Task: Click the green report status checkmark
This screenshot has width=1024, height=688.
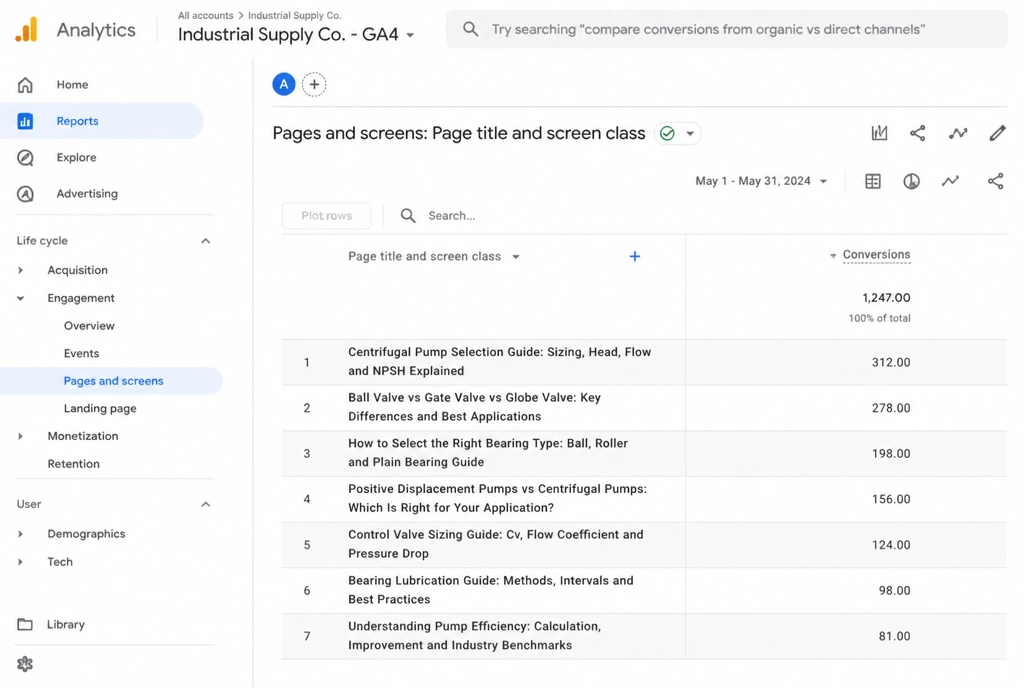Action: tap(667, 133)
